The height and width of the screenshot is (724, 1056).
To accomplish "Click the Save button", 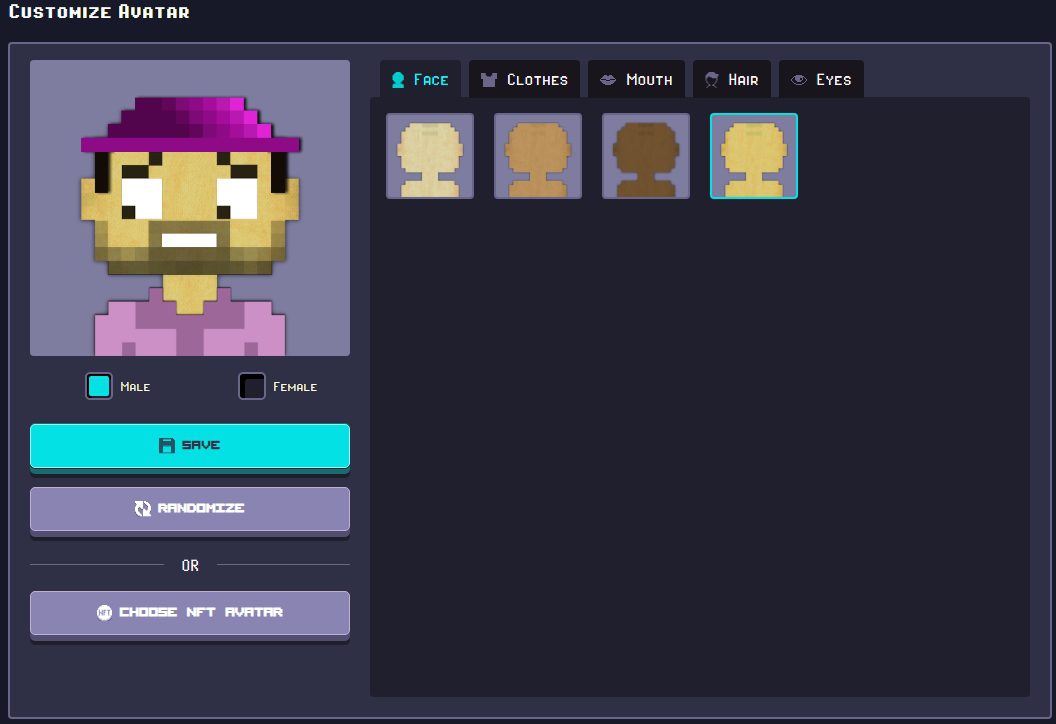I will pyautogui.click(x=190, y=446).
